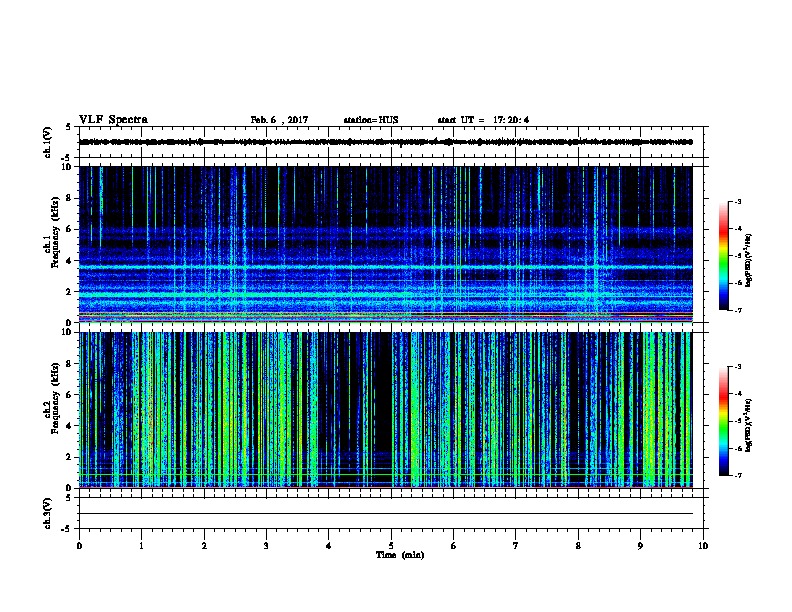Select the flat ch.3 voltage trace panel

tap(391, 513)
